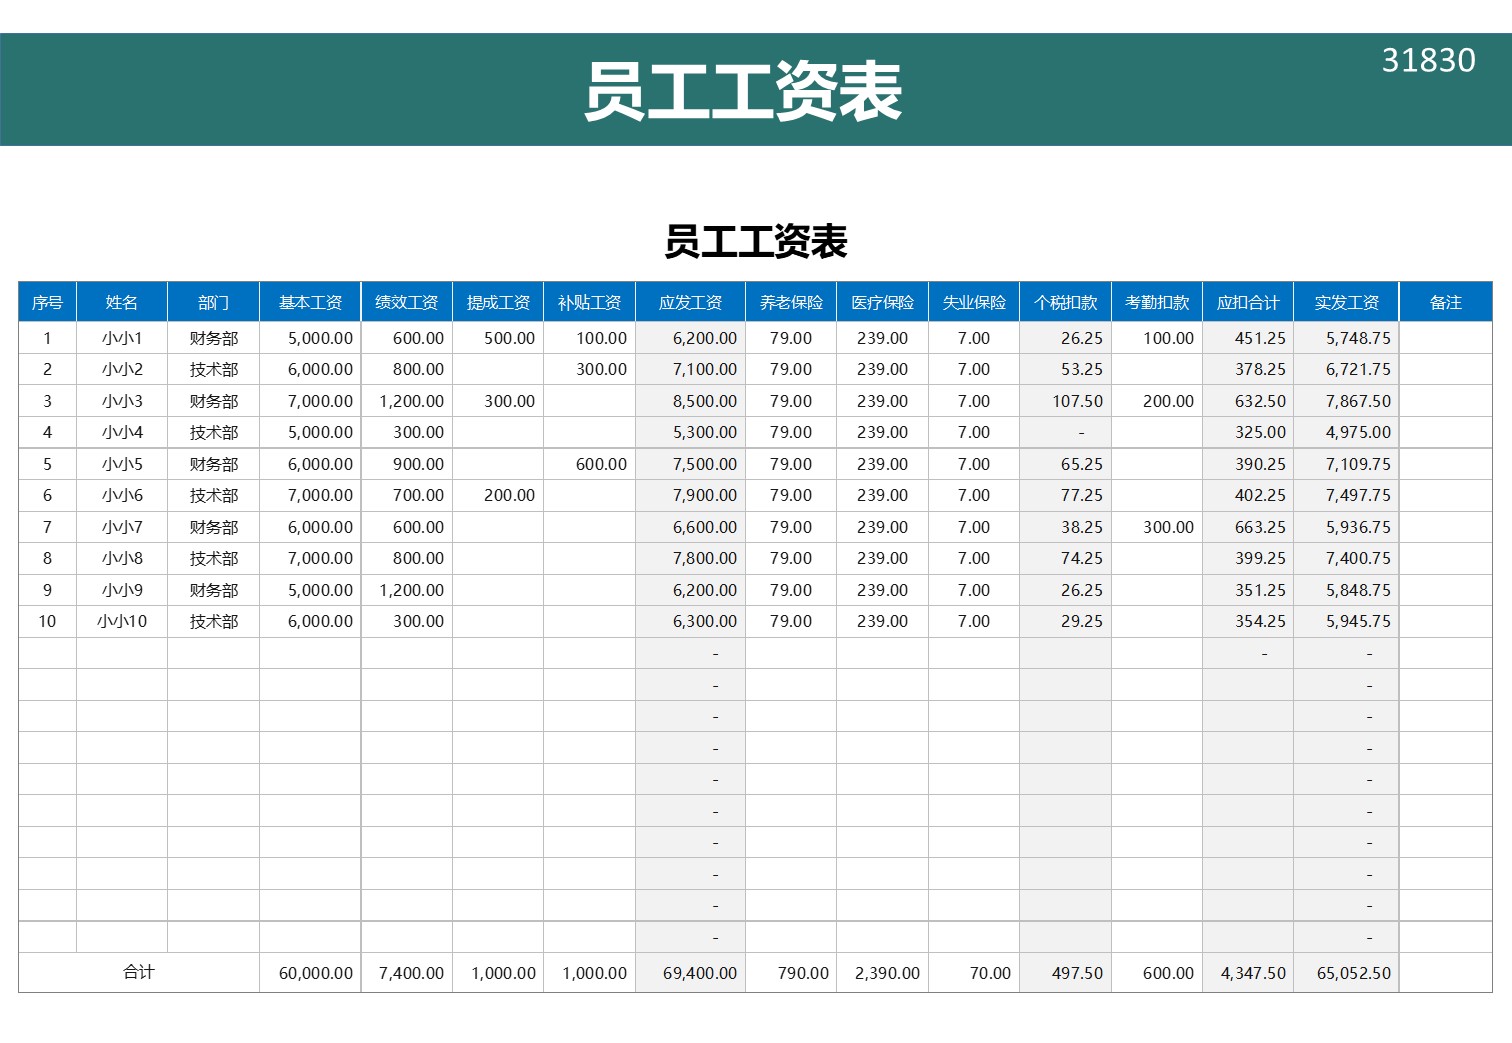This screenshot has height=1043, width=1512.
Task: Click the 合计 total row label
Action: (x=139, y=972)
